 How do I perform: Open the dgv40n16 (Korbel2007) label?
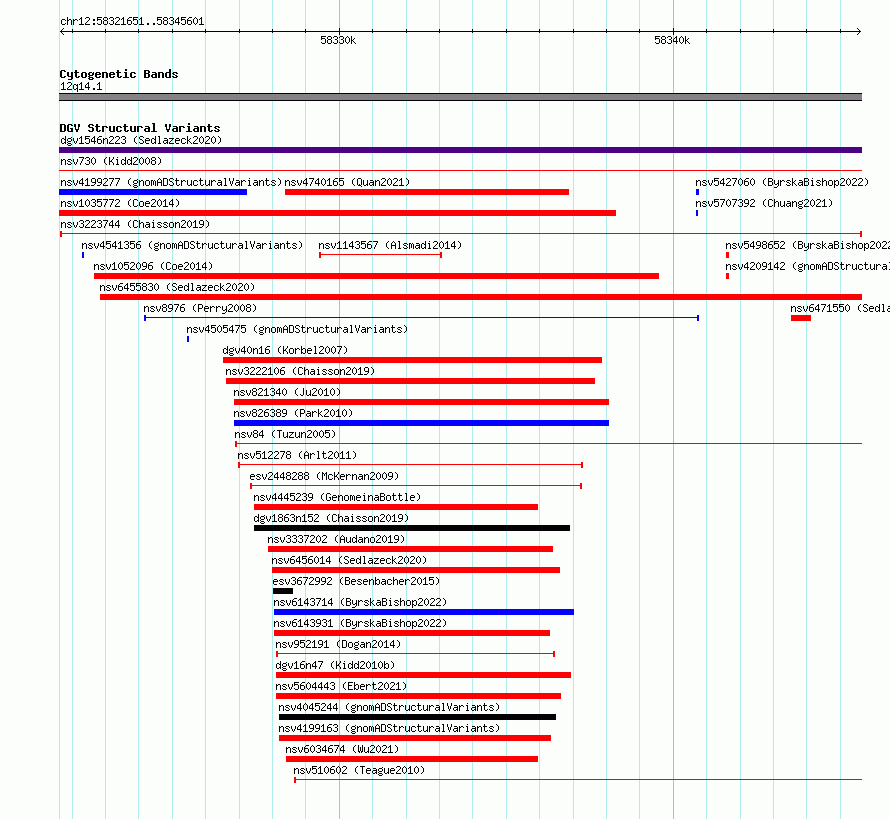pos(285,350)
